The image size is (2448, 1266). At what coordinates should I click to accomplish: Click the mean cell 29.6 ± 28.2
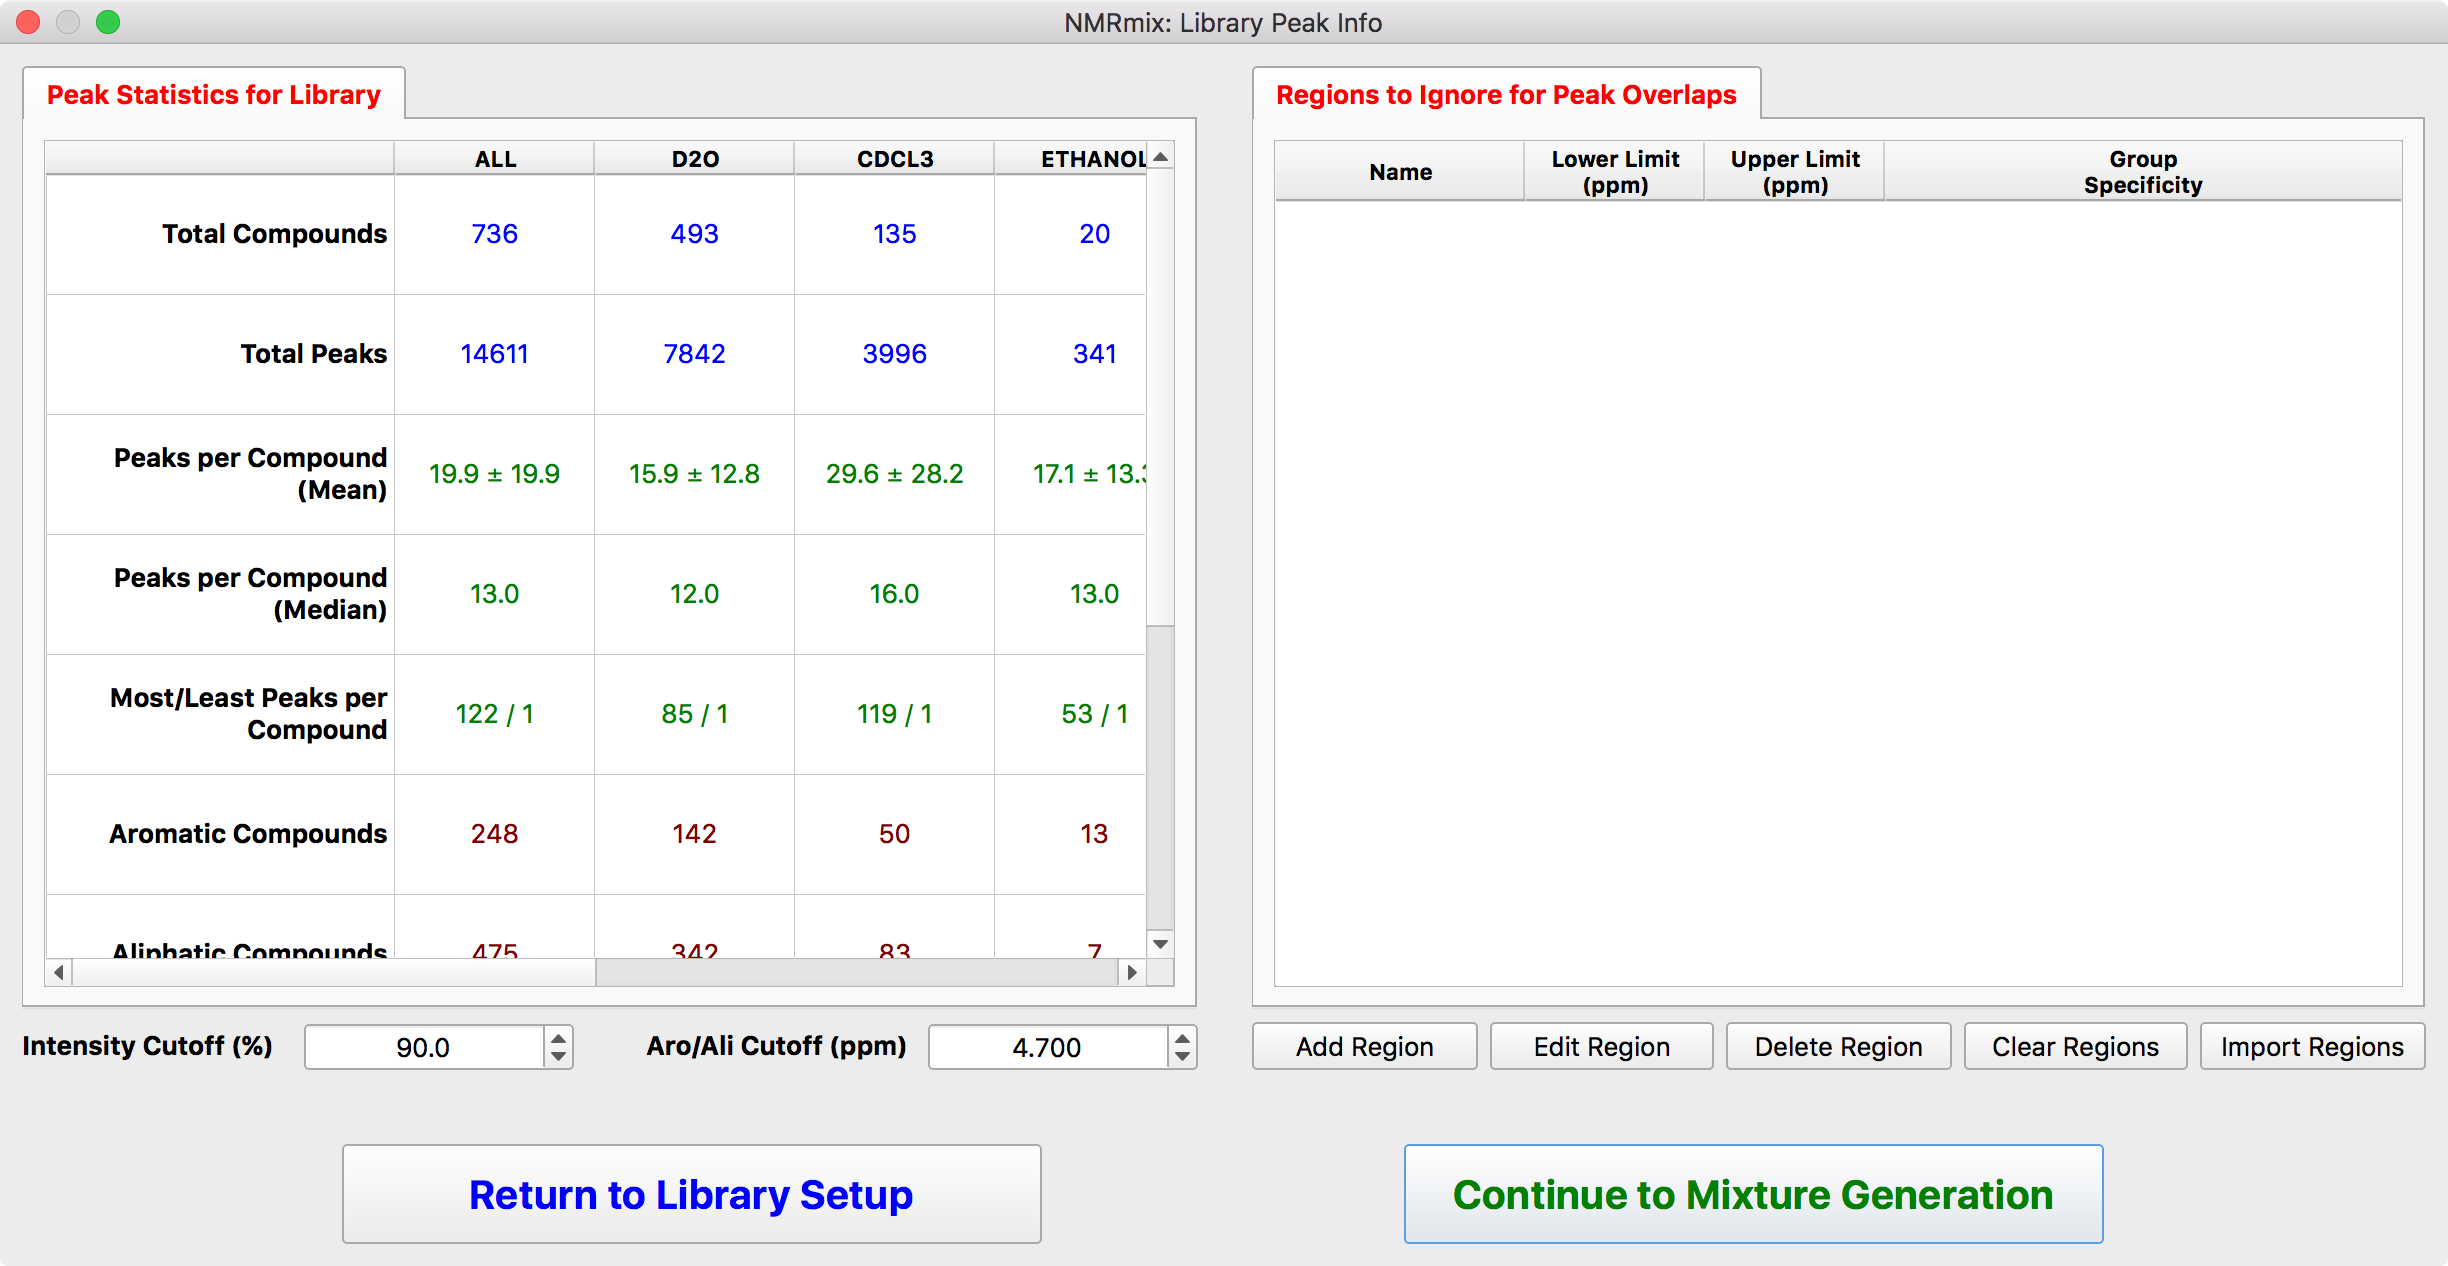point(895,474)
